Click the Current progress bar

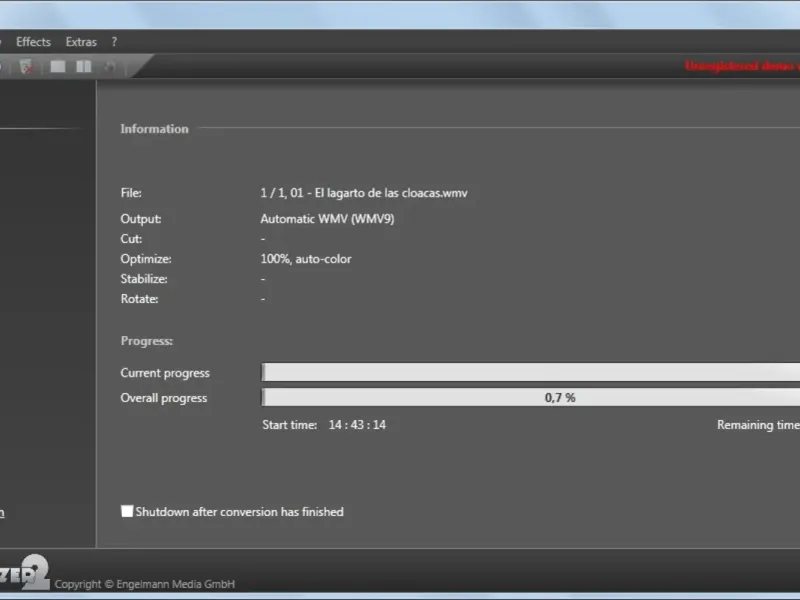[531, 372]
